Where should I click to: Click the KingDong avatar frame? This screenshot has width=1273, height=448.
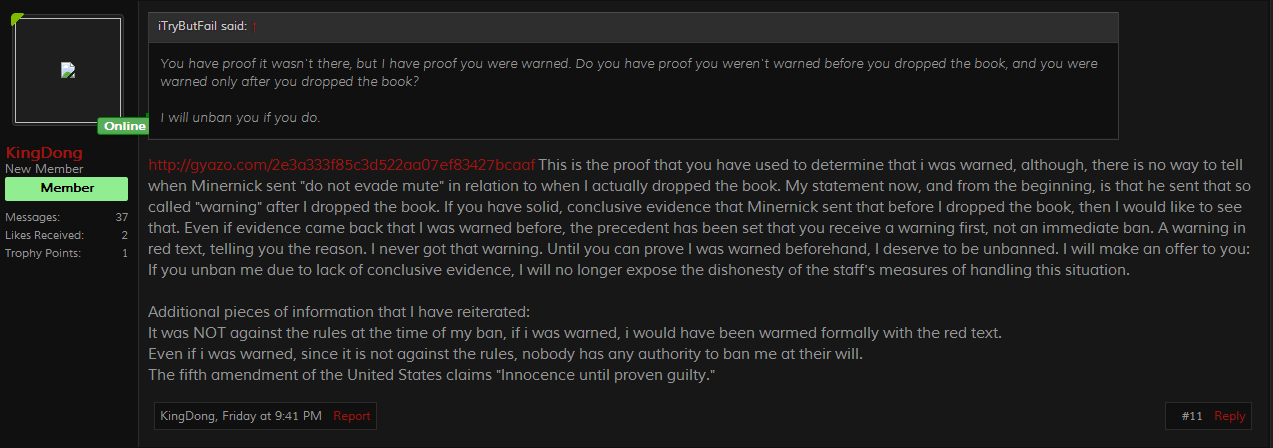pyautogui.click(x=68, y=70)
